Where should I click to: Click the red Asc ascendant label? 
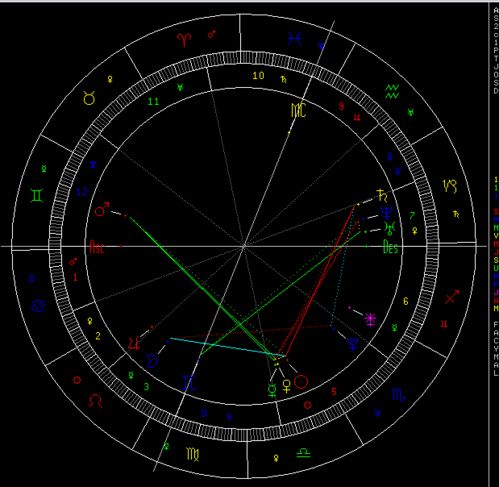pos(97,248)
